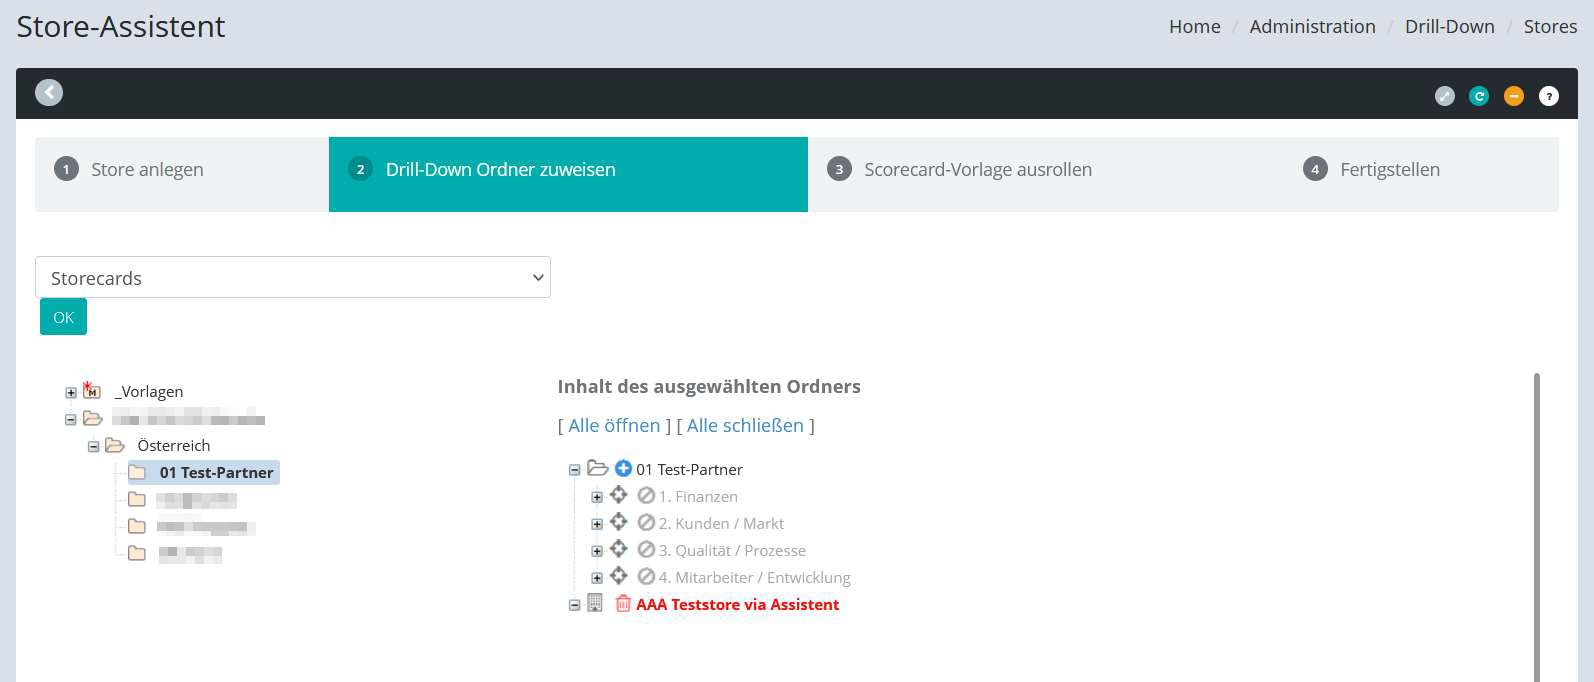Click the Alle schließen link
This screenshot has width=1594, height=682.
click(745, 425)
